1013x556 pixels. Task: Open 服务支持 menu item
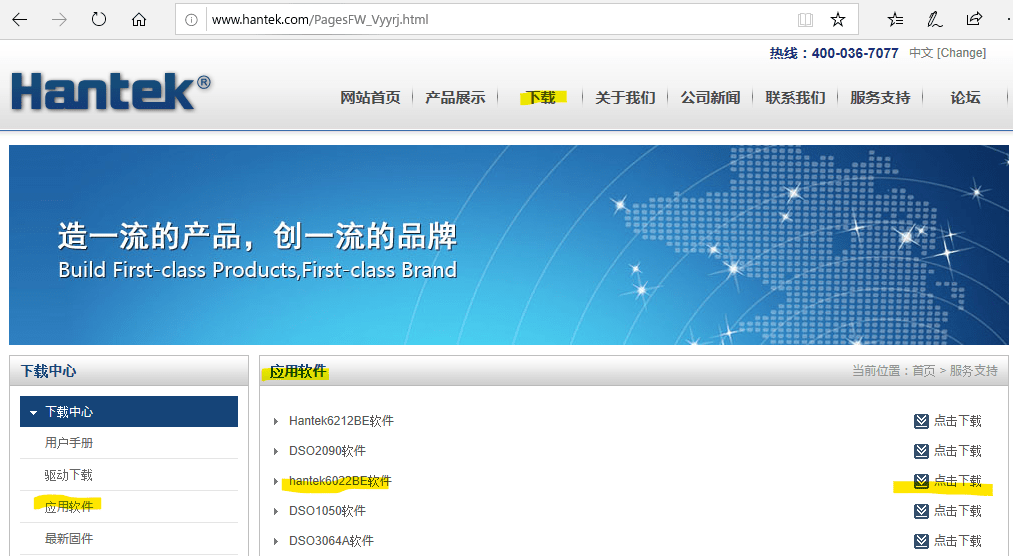tap(880, 98)
